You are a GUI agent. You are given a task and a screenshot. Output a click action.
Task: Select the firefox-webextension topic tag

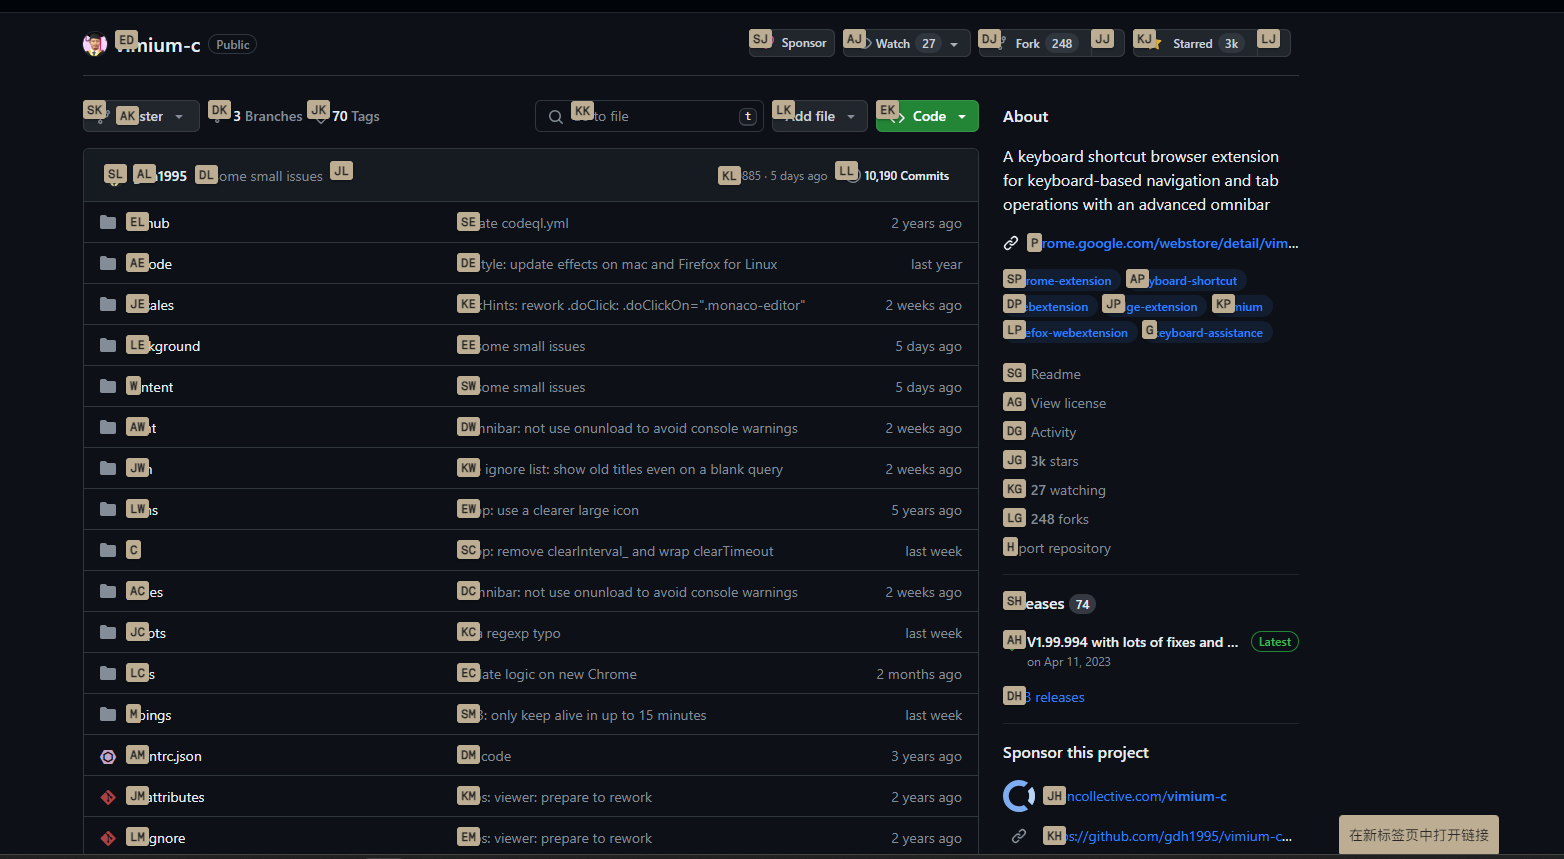1069,333
